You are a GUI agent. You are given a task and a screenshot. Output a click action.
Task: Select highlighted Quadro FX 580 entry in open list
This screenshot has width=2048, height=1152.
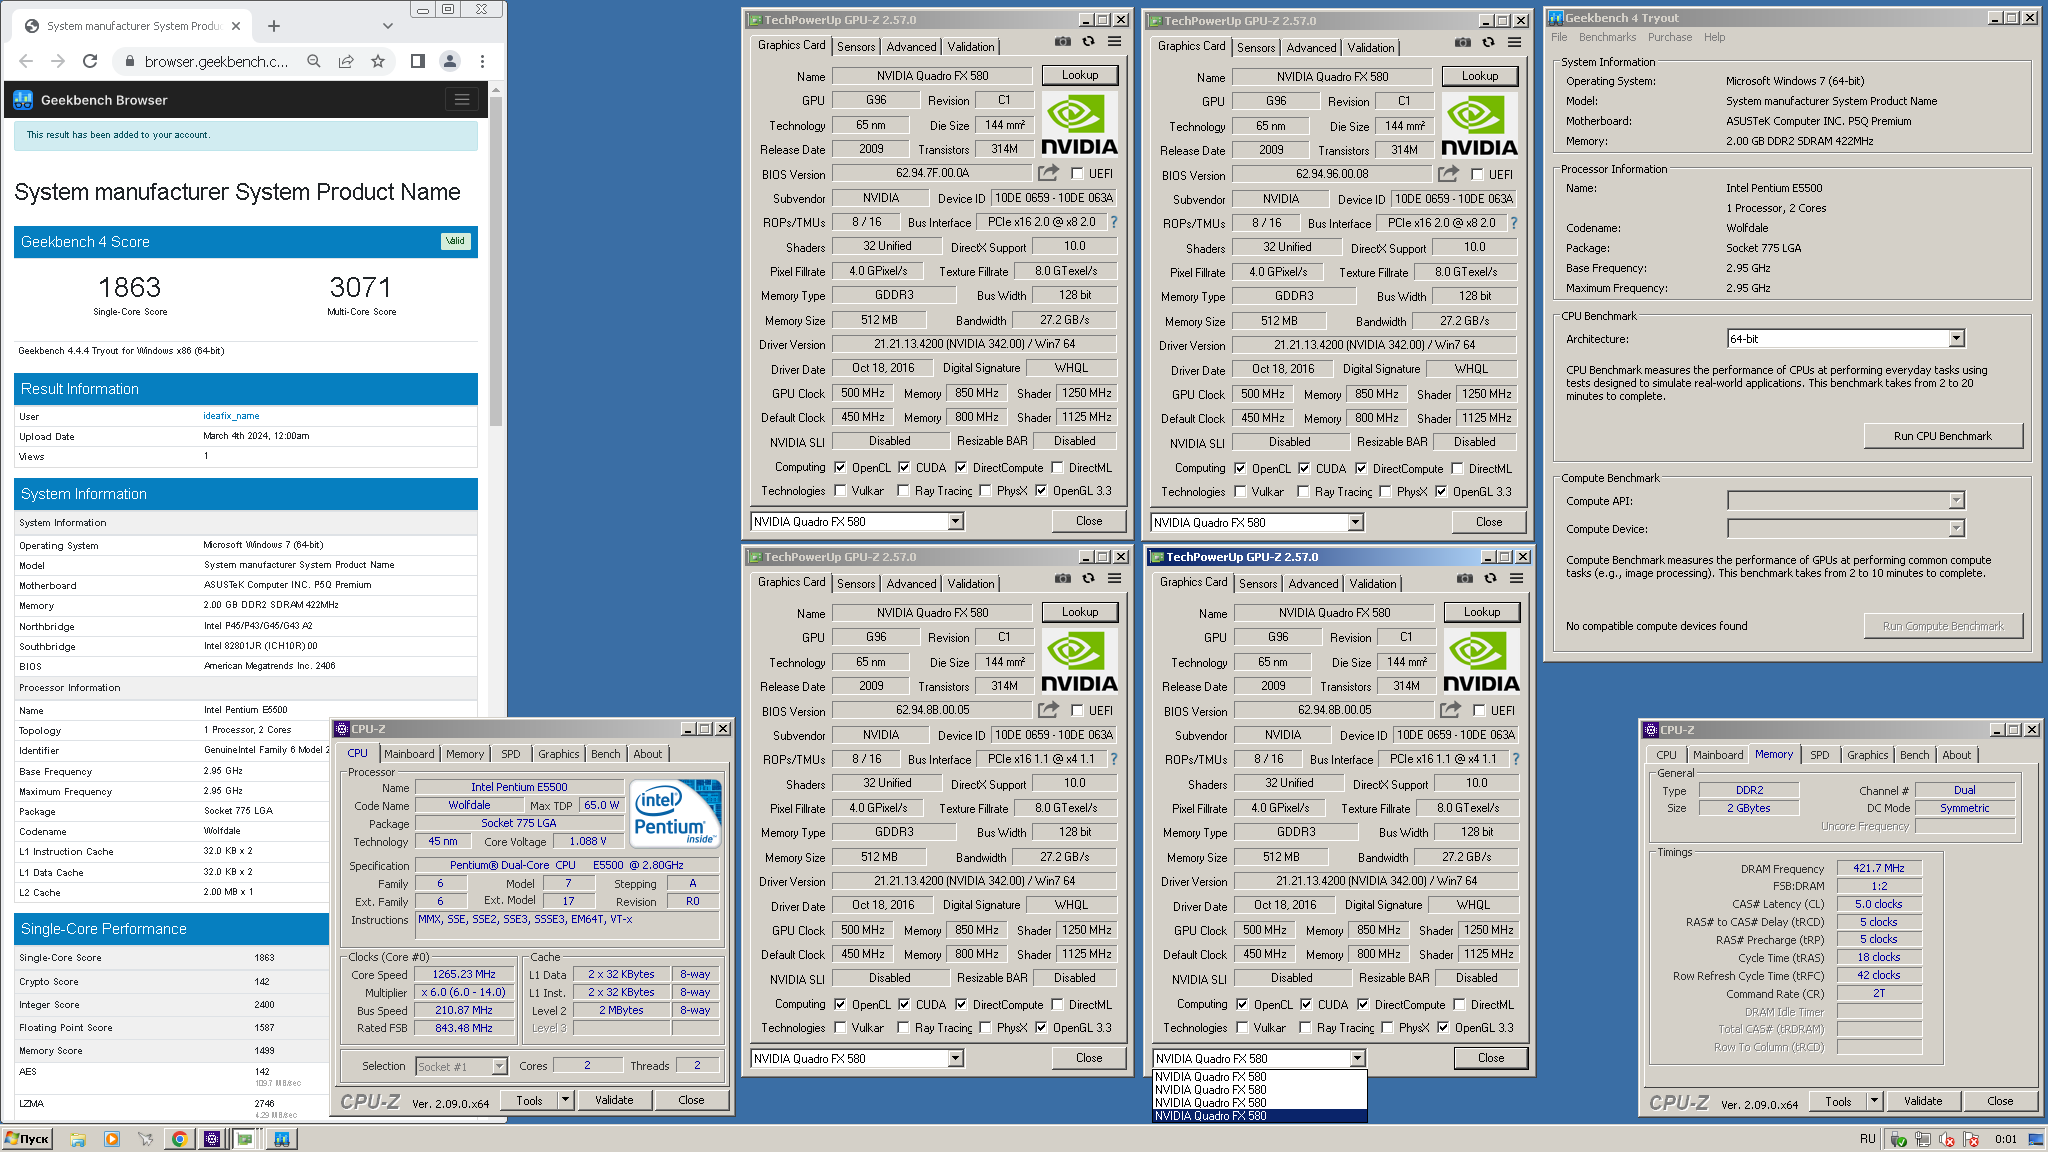[1259, 1116]
